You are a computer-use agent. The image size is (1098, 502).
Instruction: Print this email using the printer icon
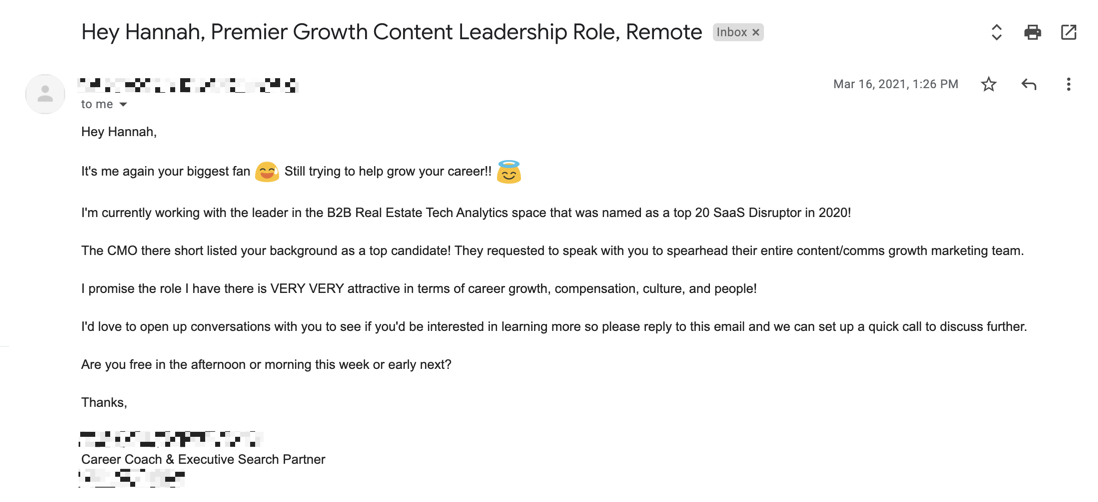(1032, 32)
